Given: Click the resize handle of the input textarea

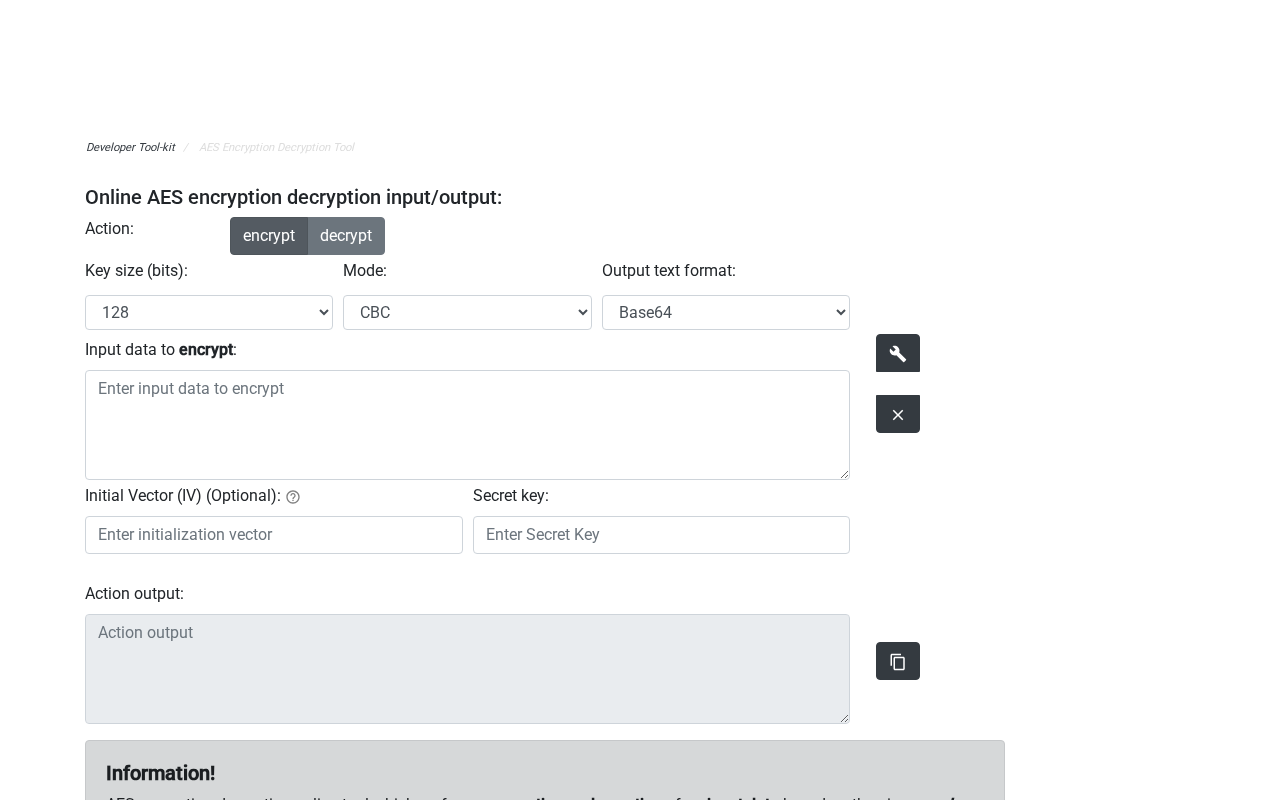Looking at the screenshot, I should (844, 474).
